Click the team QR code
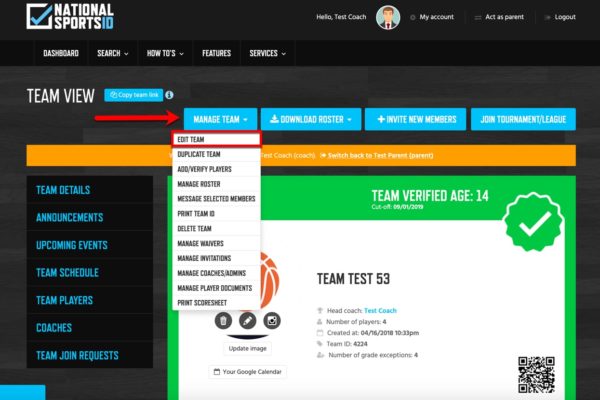 pos(536,373)
